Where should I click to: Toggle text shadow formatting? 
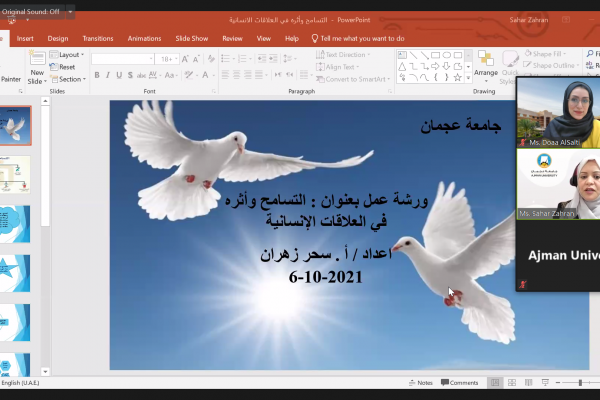131,77
